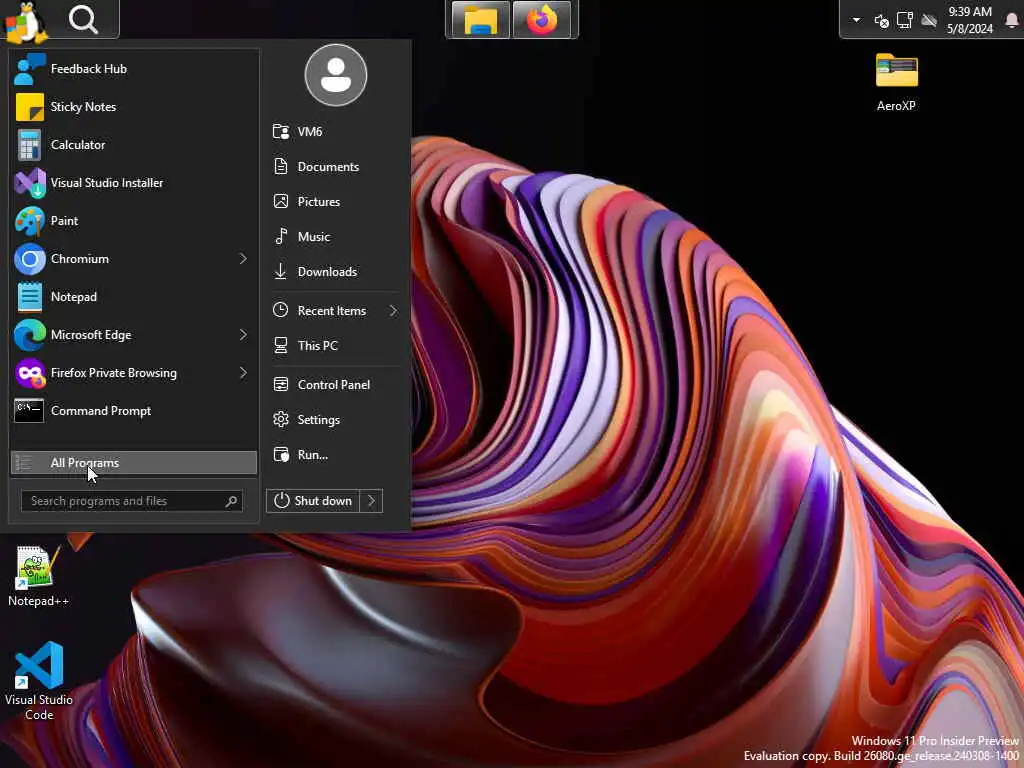The image size is (1024, 768).
Task: Launch Sticky Notes from start menu
Action: [134, 106]
